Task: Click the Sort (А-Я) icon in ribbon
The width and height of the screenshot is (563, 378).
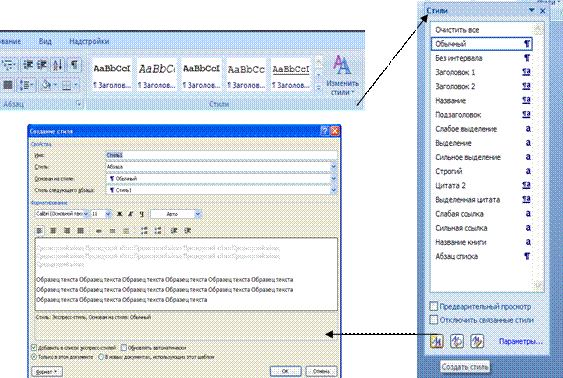Action: pyautogui.click(x=57, y=65)
